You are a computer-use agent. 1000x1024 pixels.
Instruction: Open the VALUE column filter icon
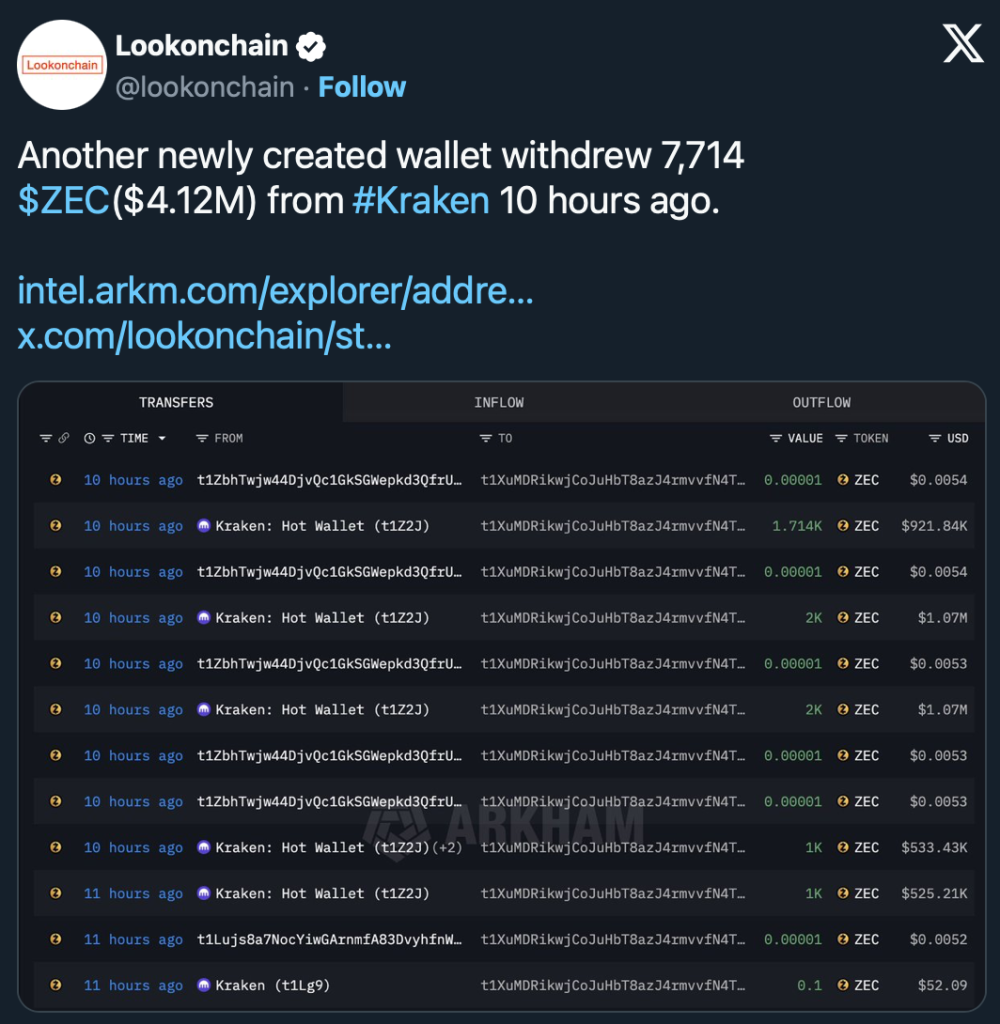coord(775,439)
